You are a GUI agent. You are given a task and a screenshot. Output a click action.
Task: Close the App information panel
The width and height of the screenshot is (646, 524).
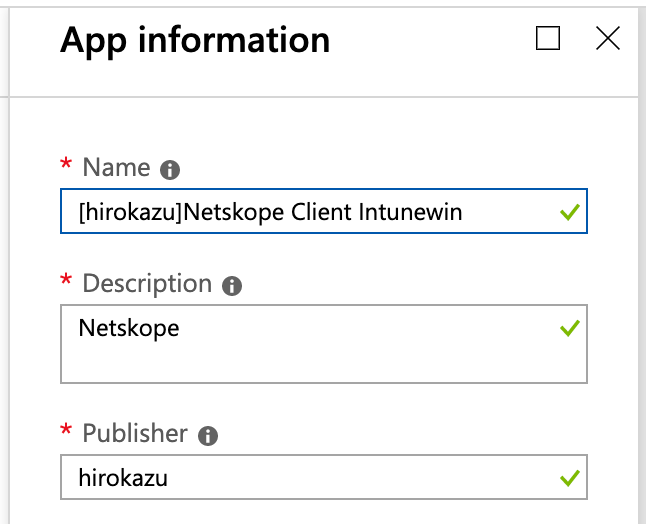(608, 38)
